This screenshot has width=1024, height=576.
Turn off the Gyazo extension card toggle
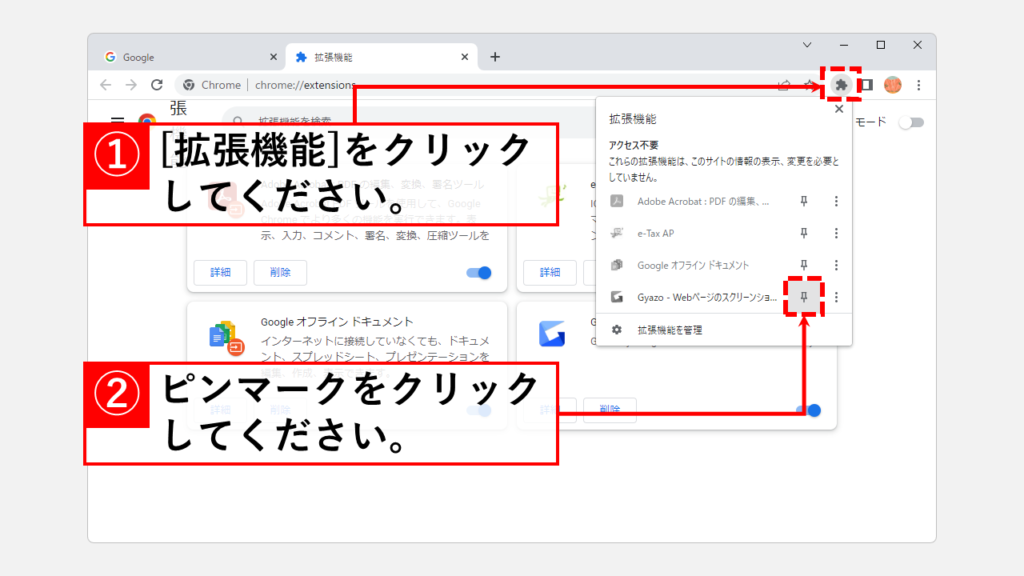point(809,410)
